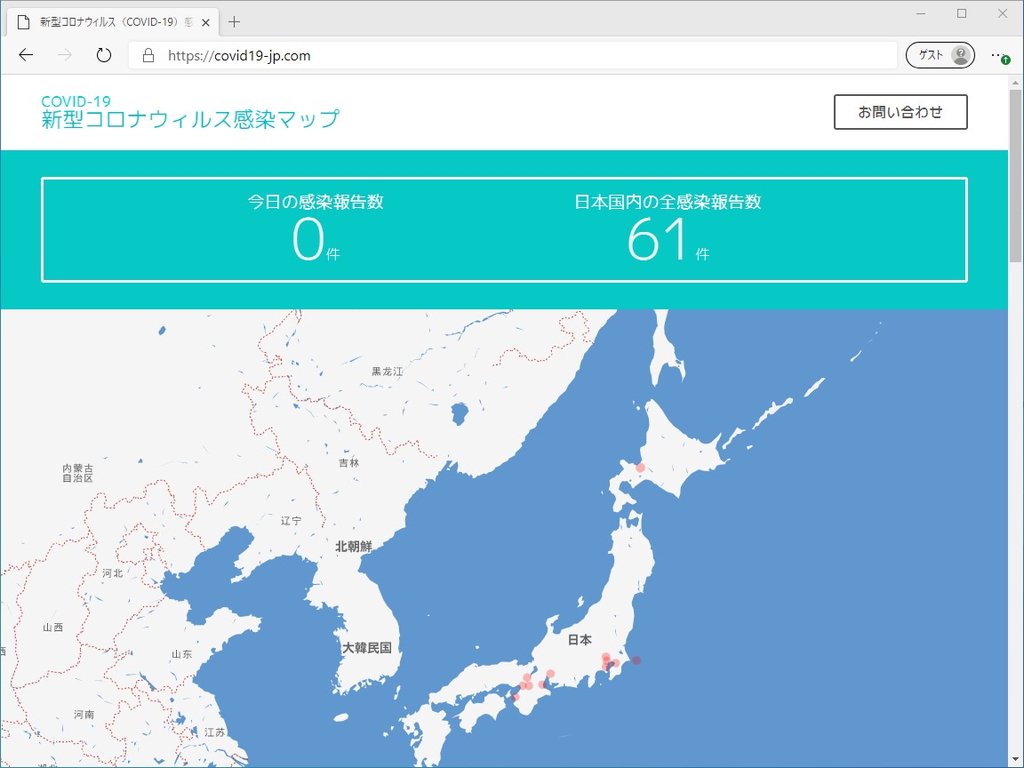Image resolution: width=1024 pixels, height=768 pixels.
Task: Switch to the COVID-19 map tab
Action: point(110,20)
